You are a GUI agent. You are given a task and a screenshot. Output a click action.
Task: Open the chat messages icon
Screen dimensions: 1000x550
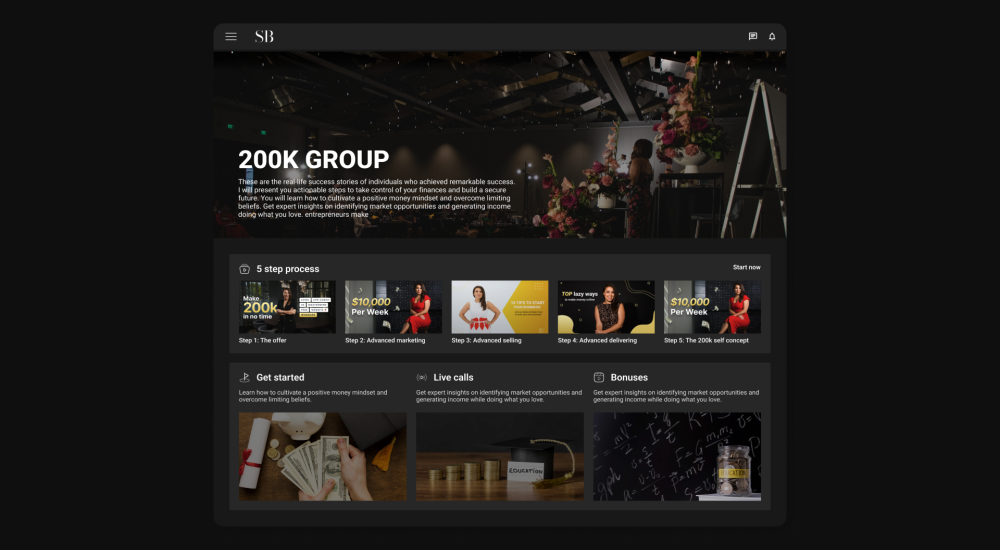pos(753,36)
